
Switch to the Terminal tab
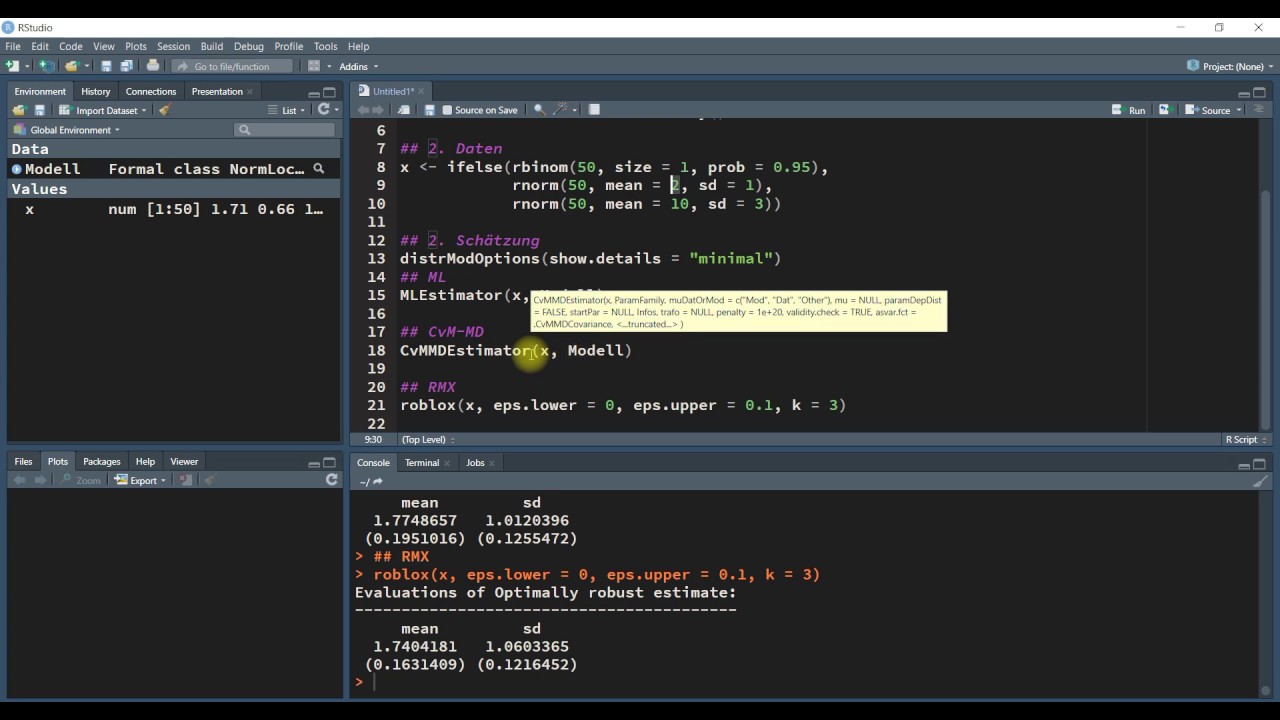[422, 463]
